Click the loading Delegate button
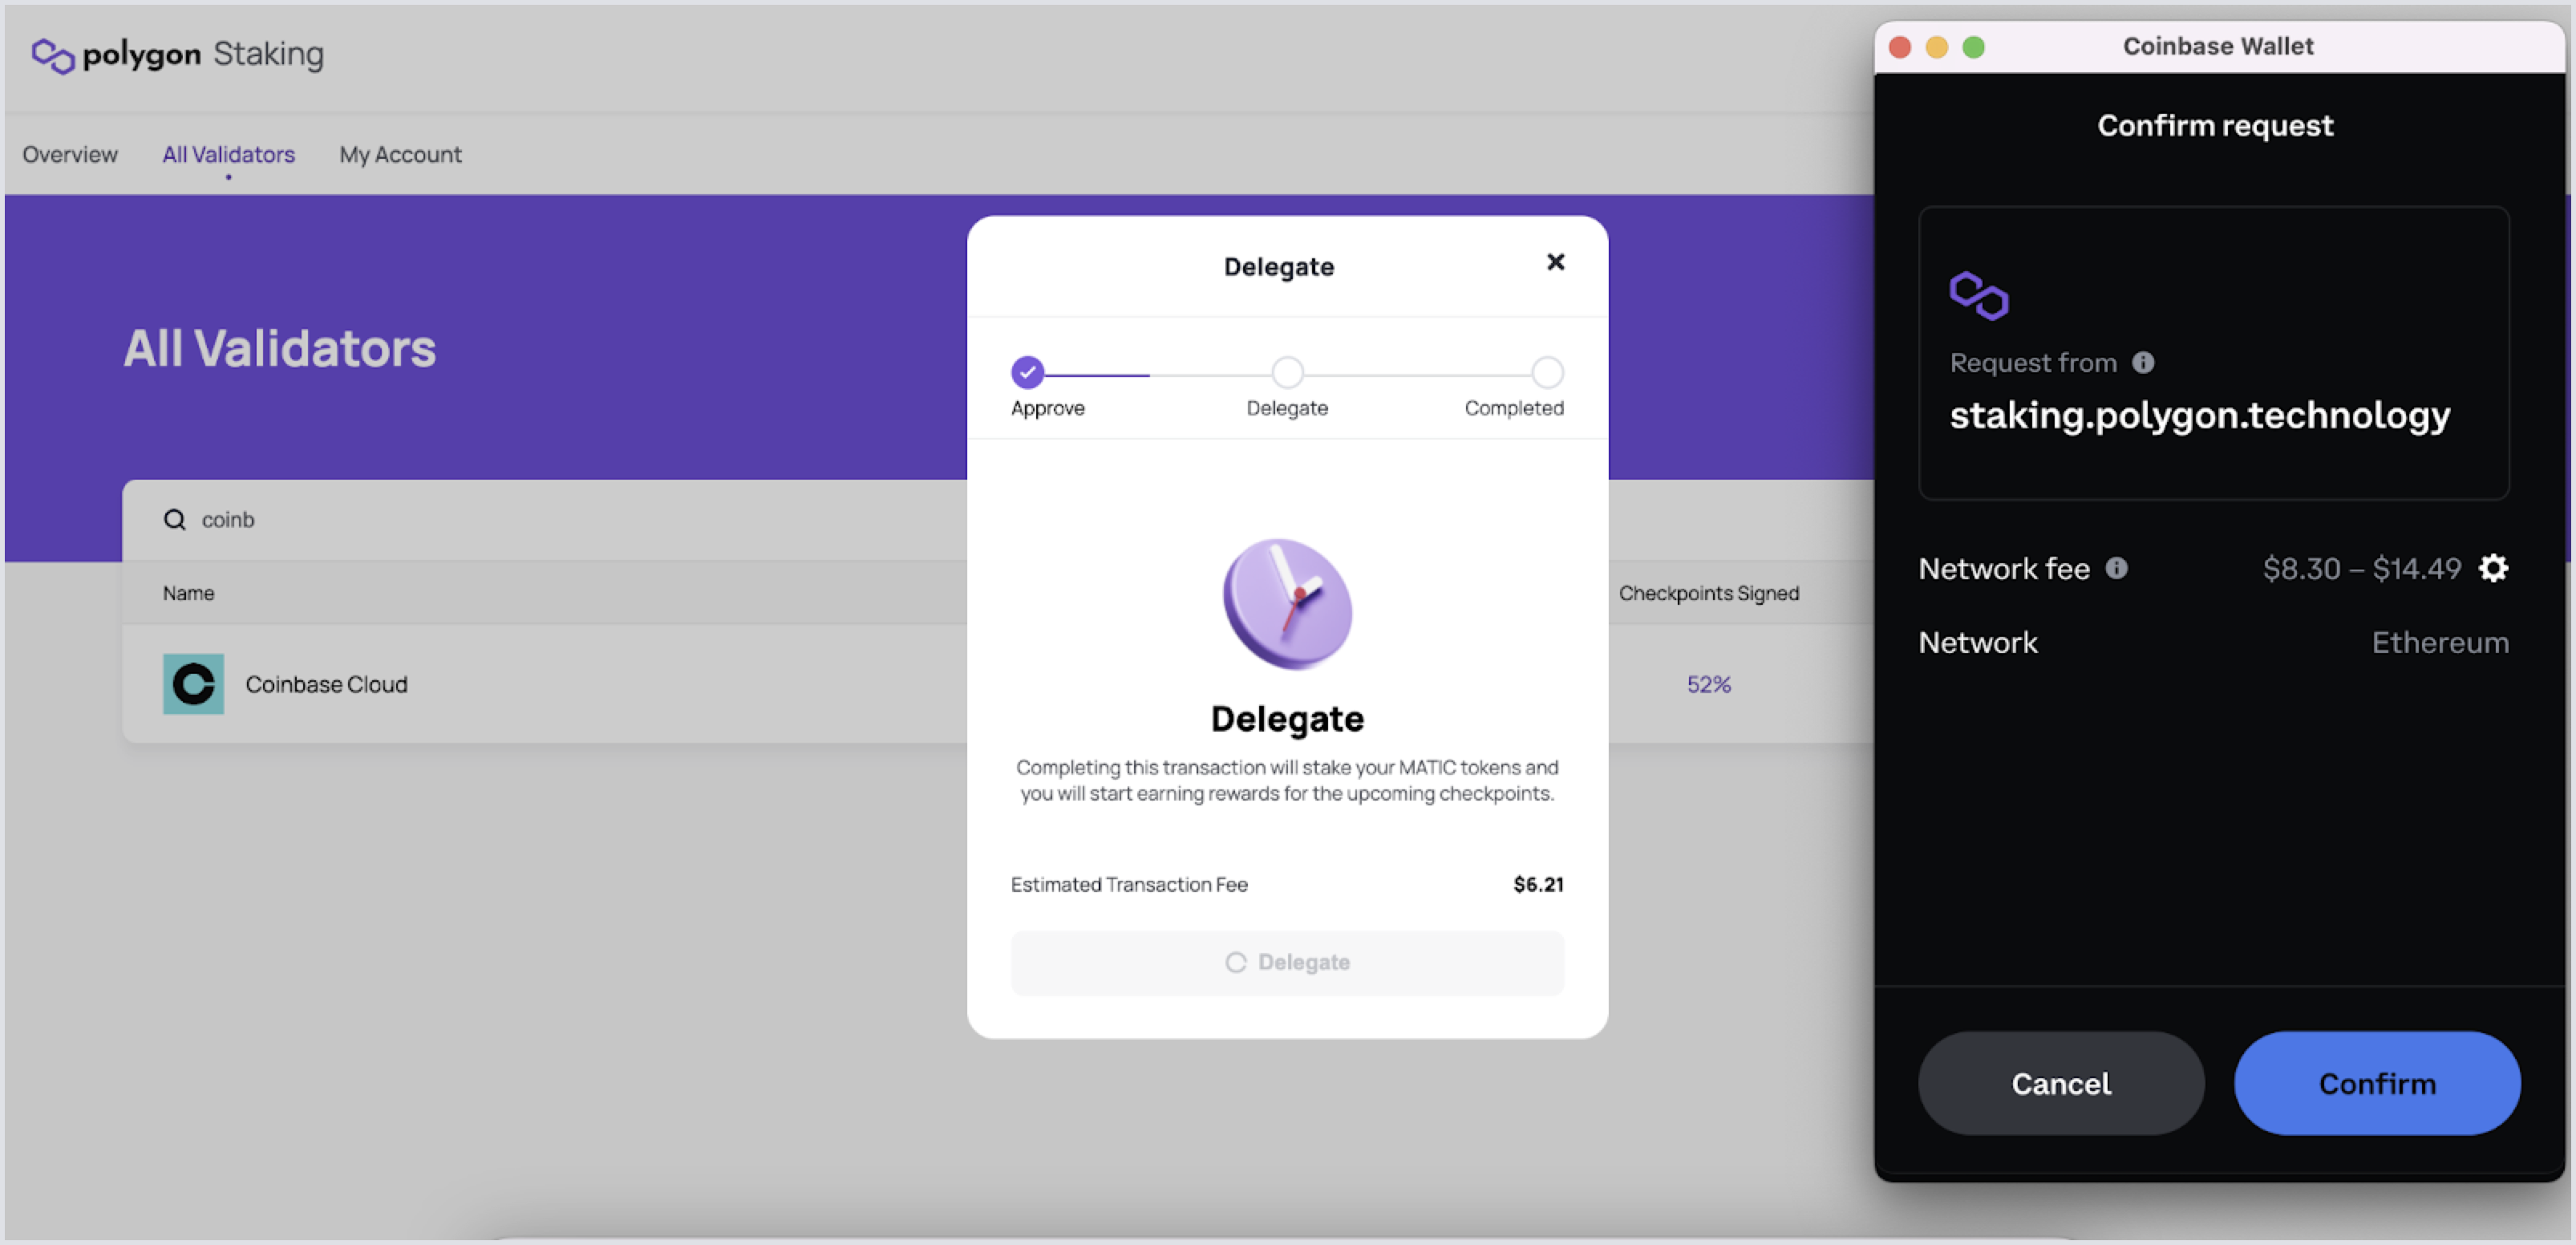The height and width of the screenshot is (1245, 2576). (1287, 962)
